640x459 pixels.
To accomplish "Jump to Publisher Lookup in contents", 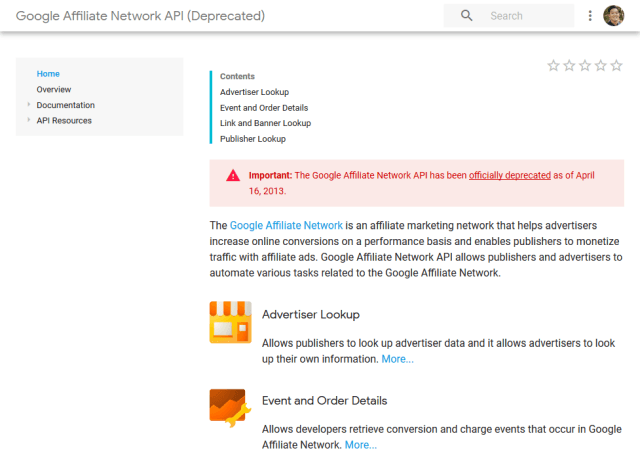I will coord(253,139).
